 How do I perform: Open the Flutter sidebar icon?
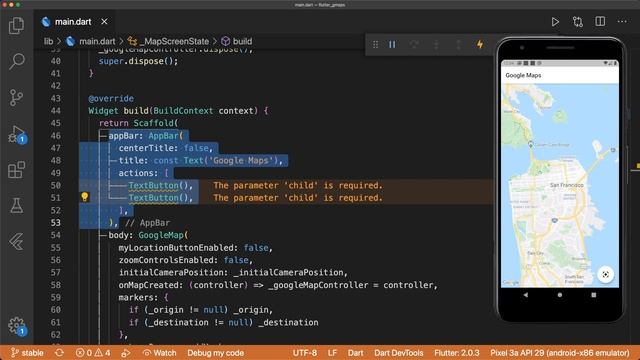tap(16, 242)
